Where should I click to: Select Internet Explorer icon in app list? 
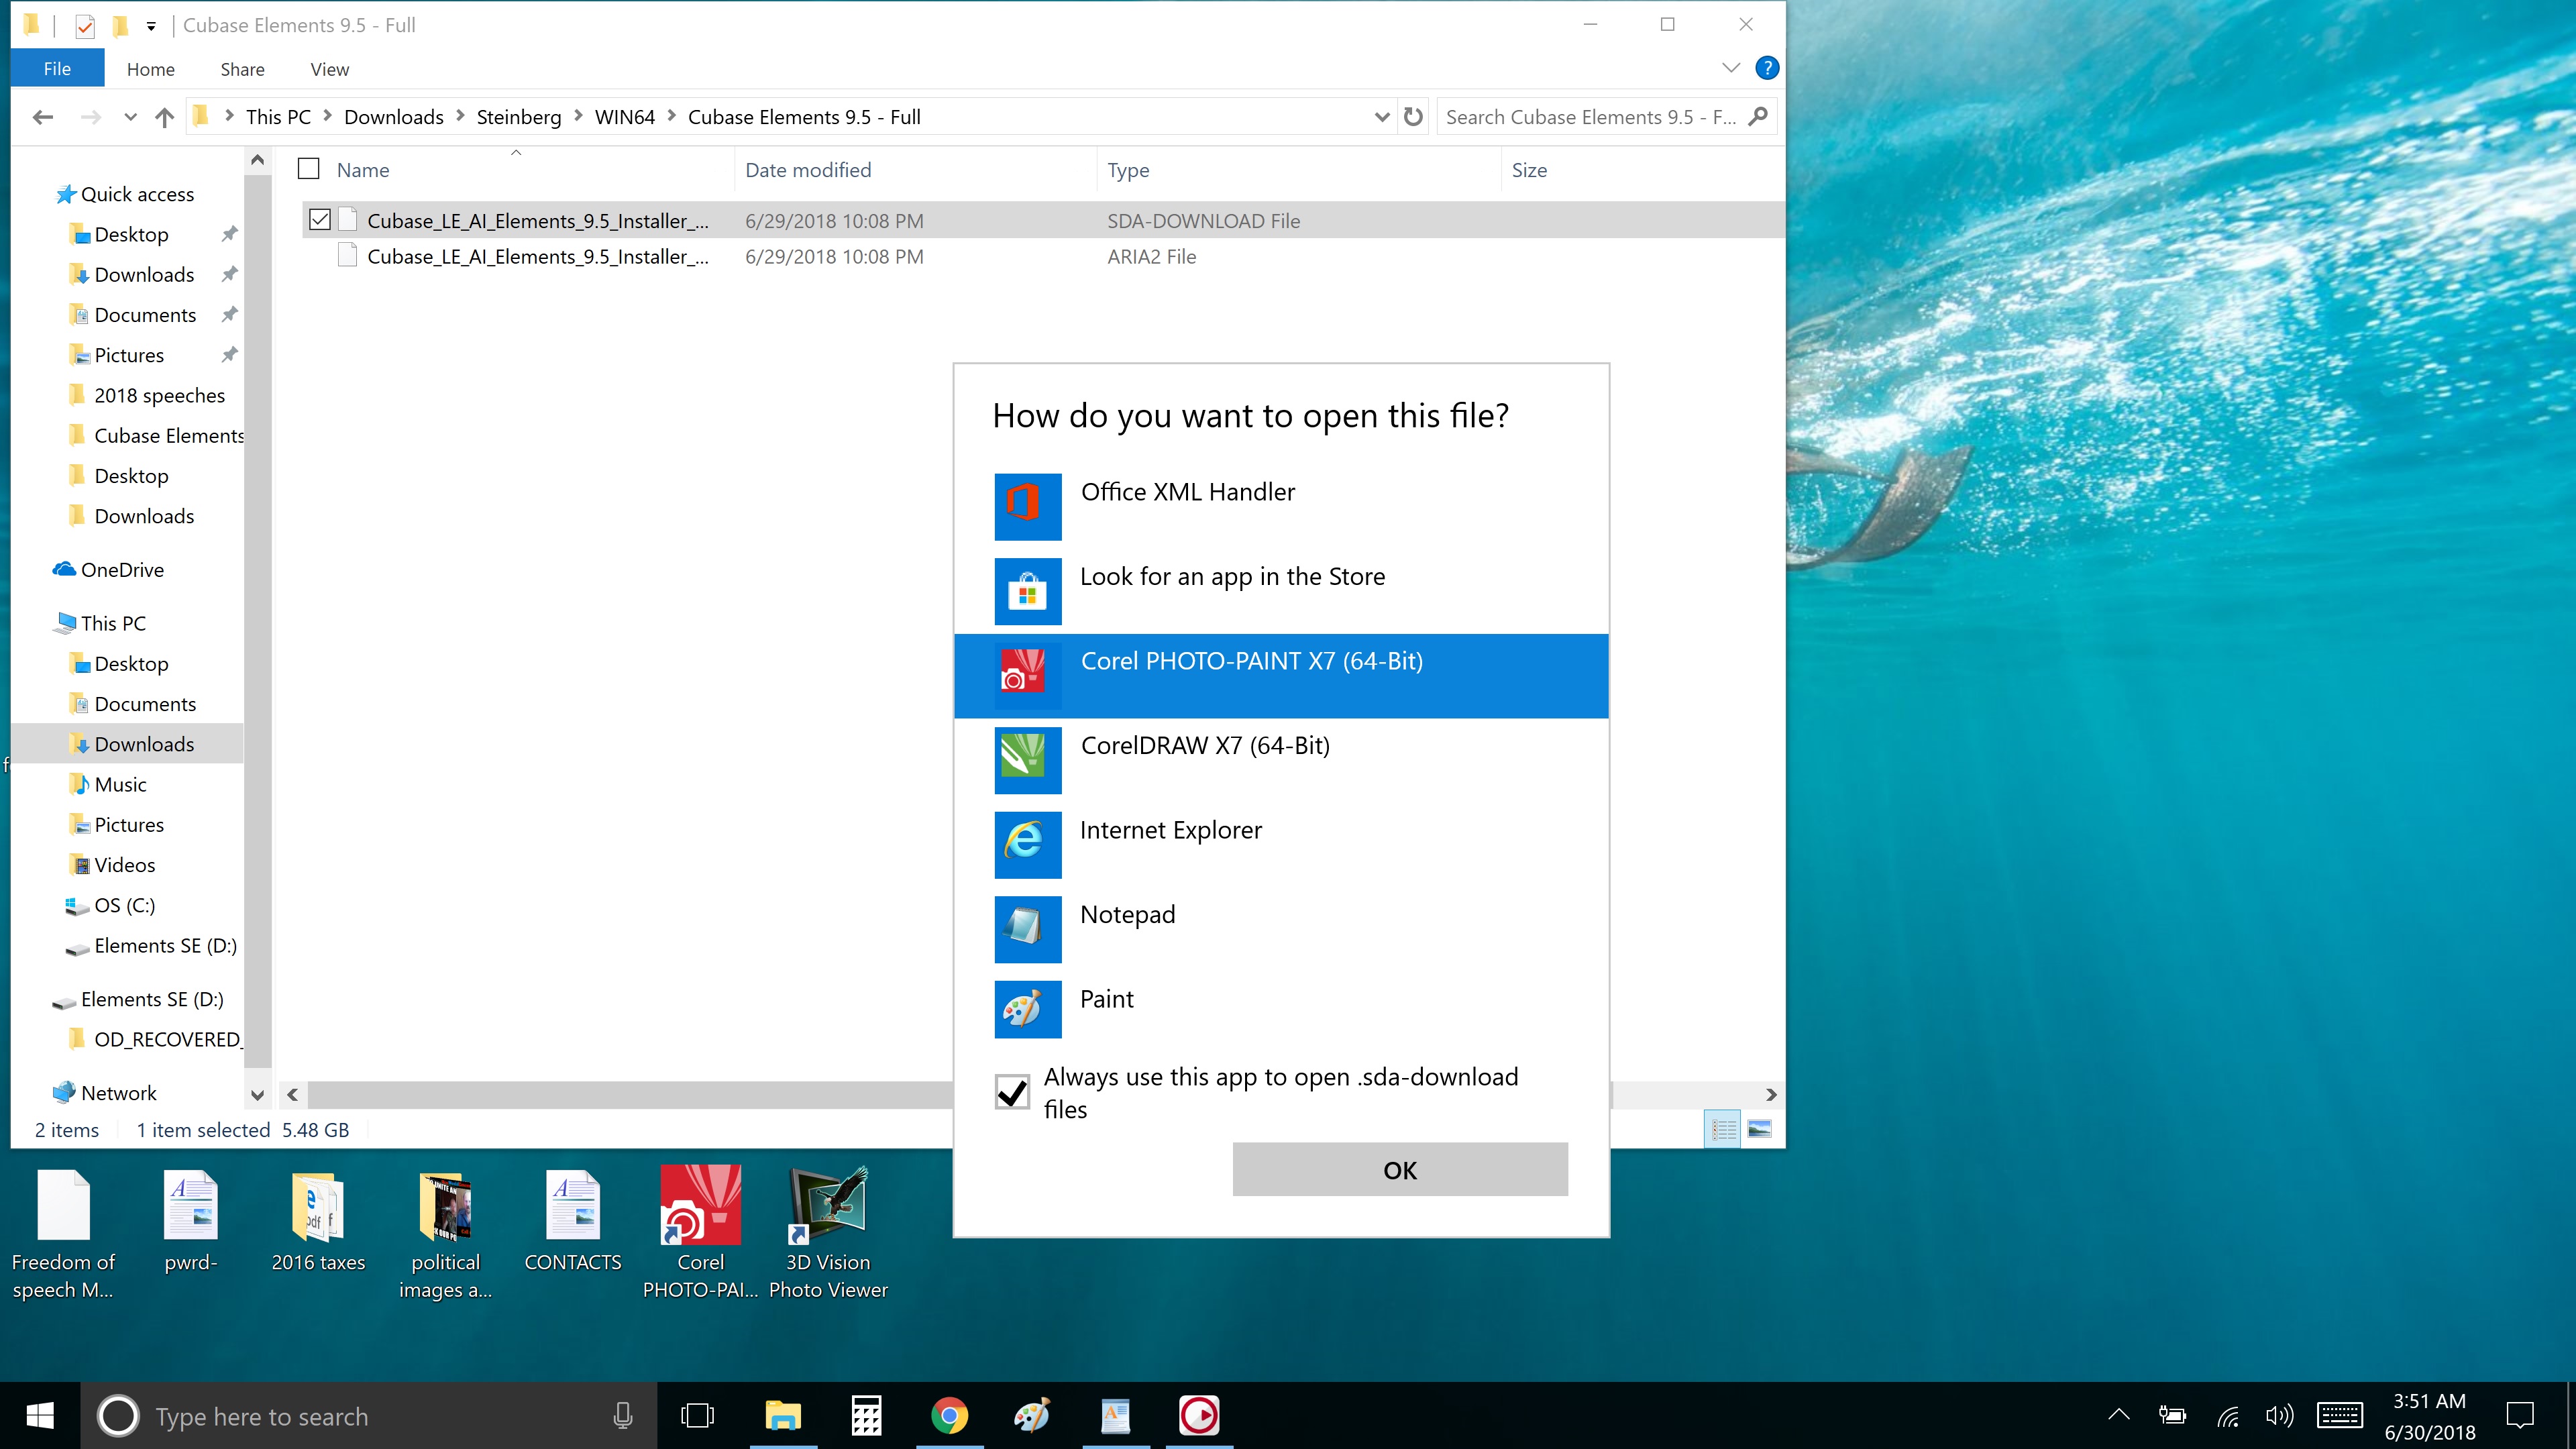click(1027, 844)
